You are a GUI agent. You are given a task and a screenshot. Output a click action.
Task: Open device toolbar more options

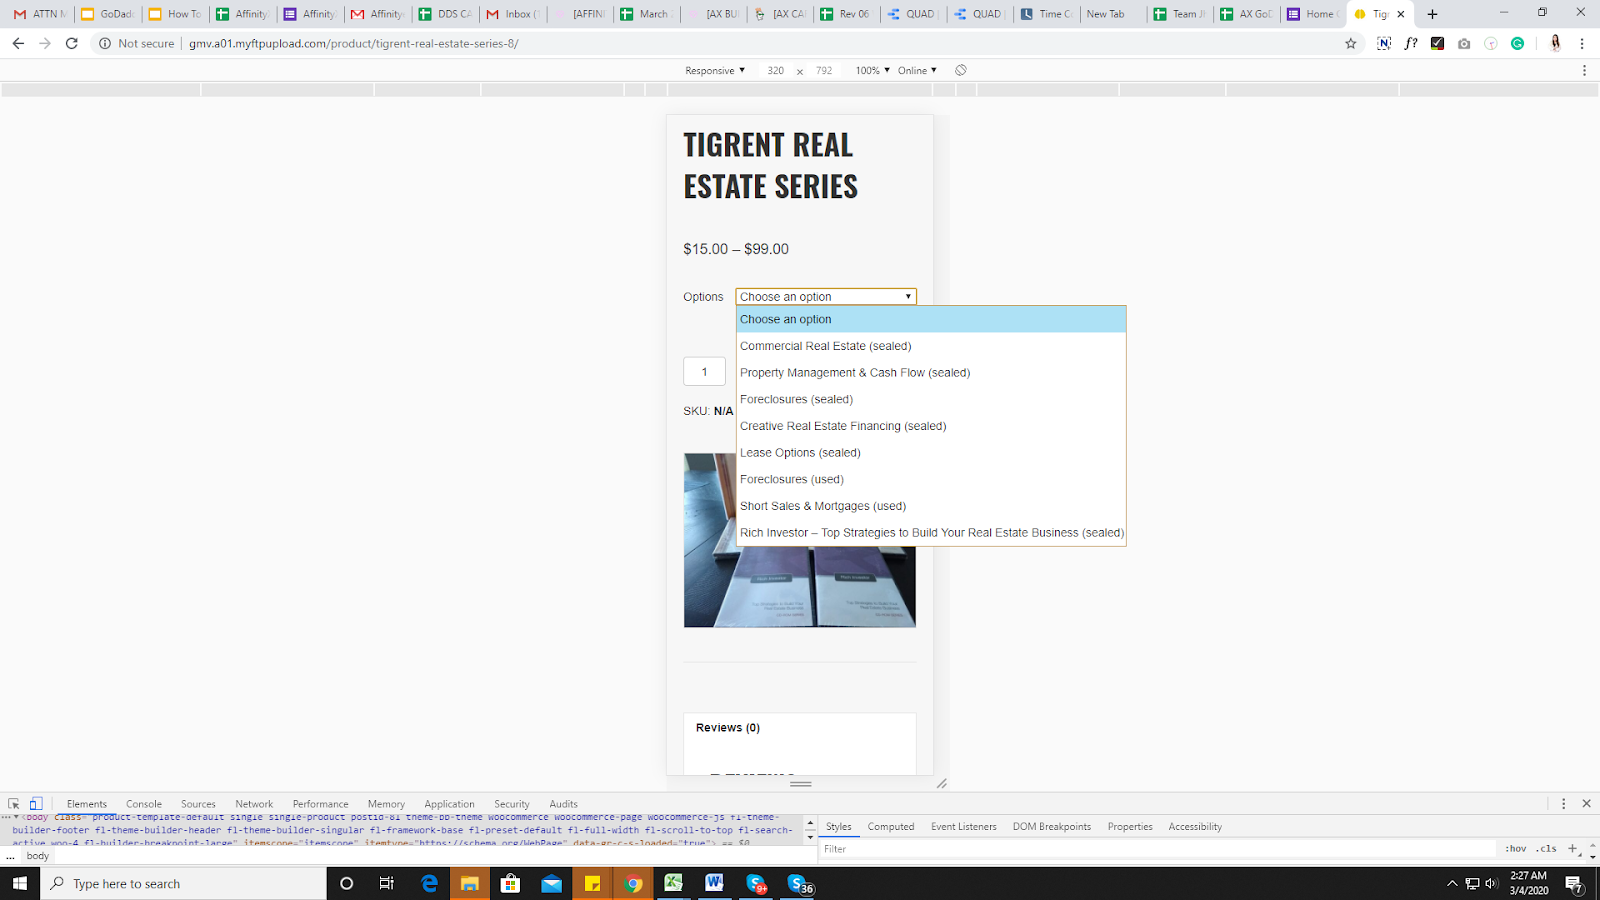pos(1584,70)
